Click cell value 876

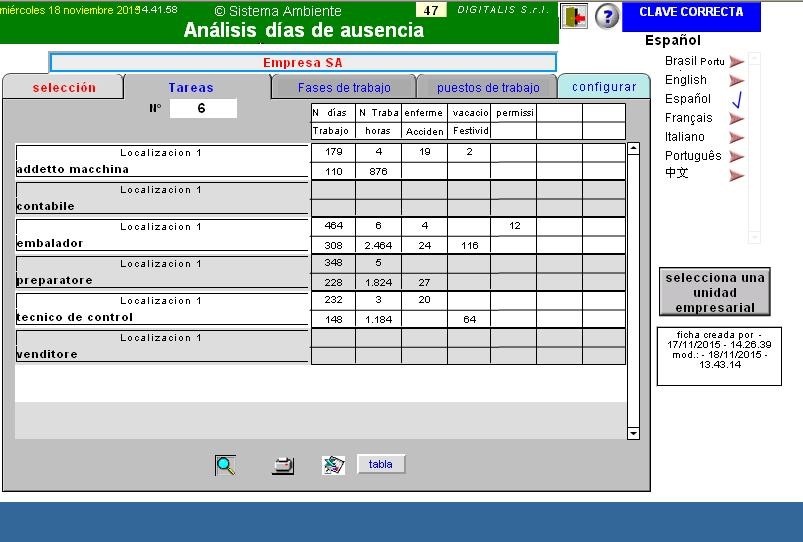pos(378,171)
